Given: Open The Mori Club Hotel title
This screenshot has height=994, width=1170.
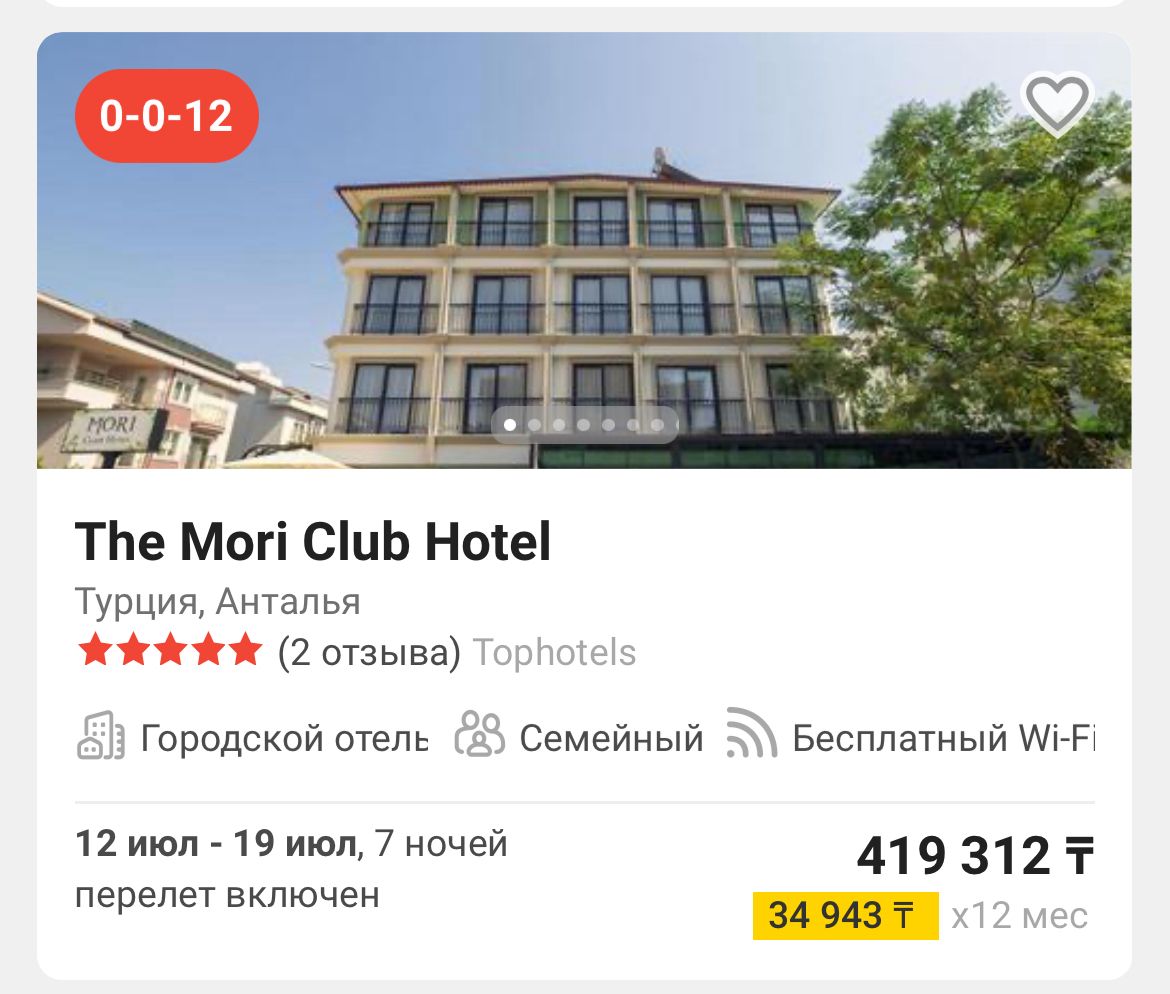Looking at the screenshot, I should (313, 541).
